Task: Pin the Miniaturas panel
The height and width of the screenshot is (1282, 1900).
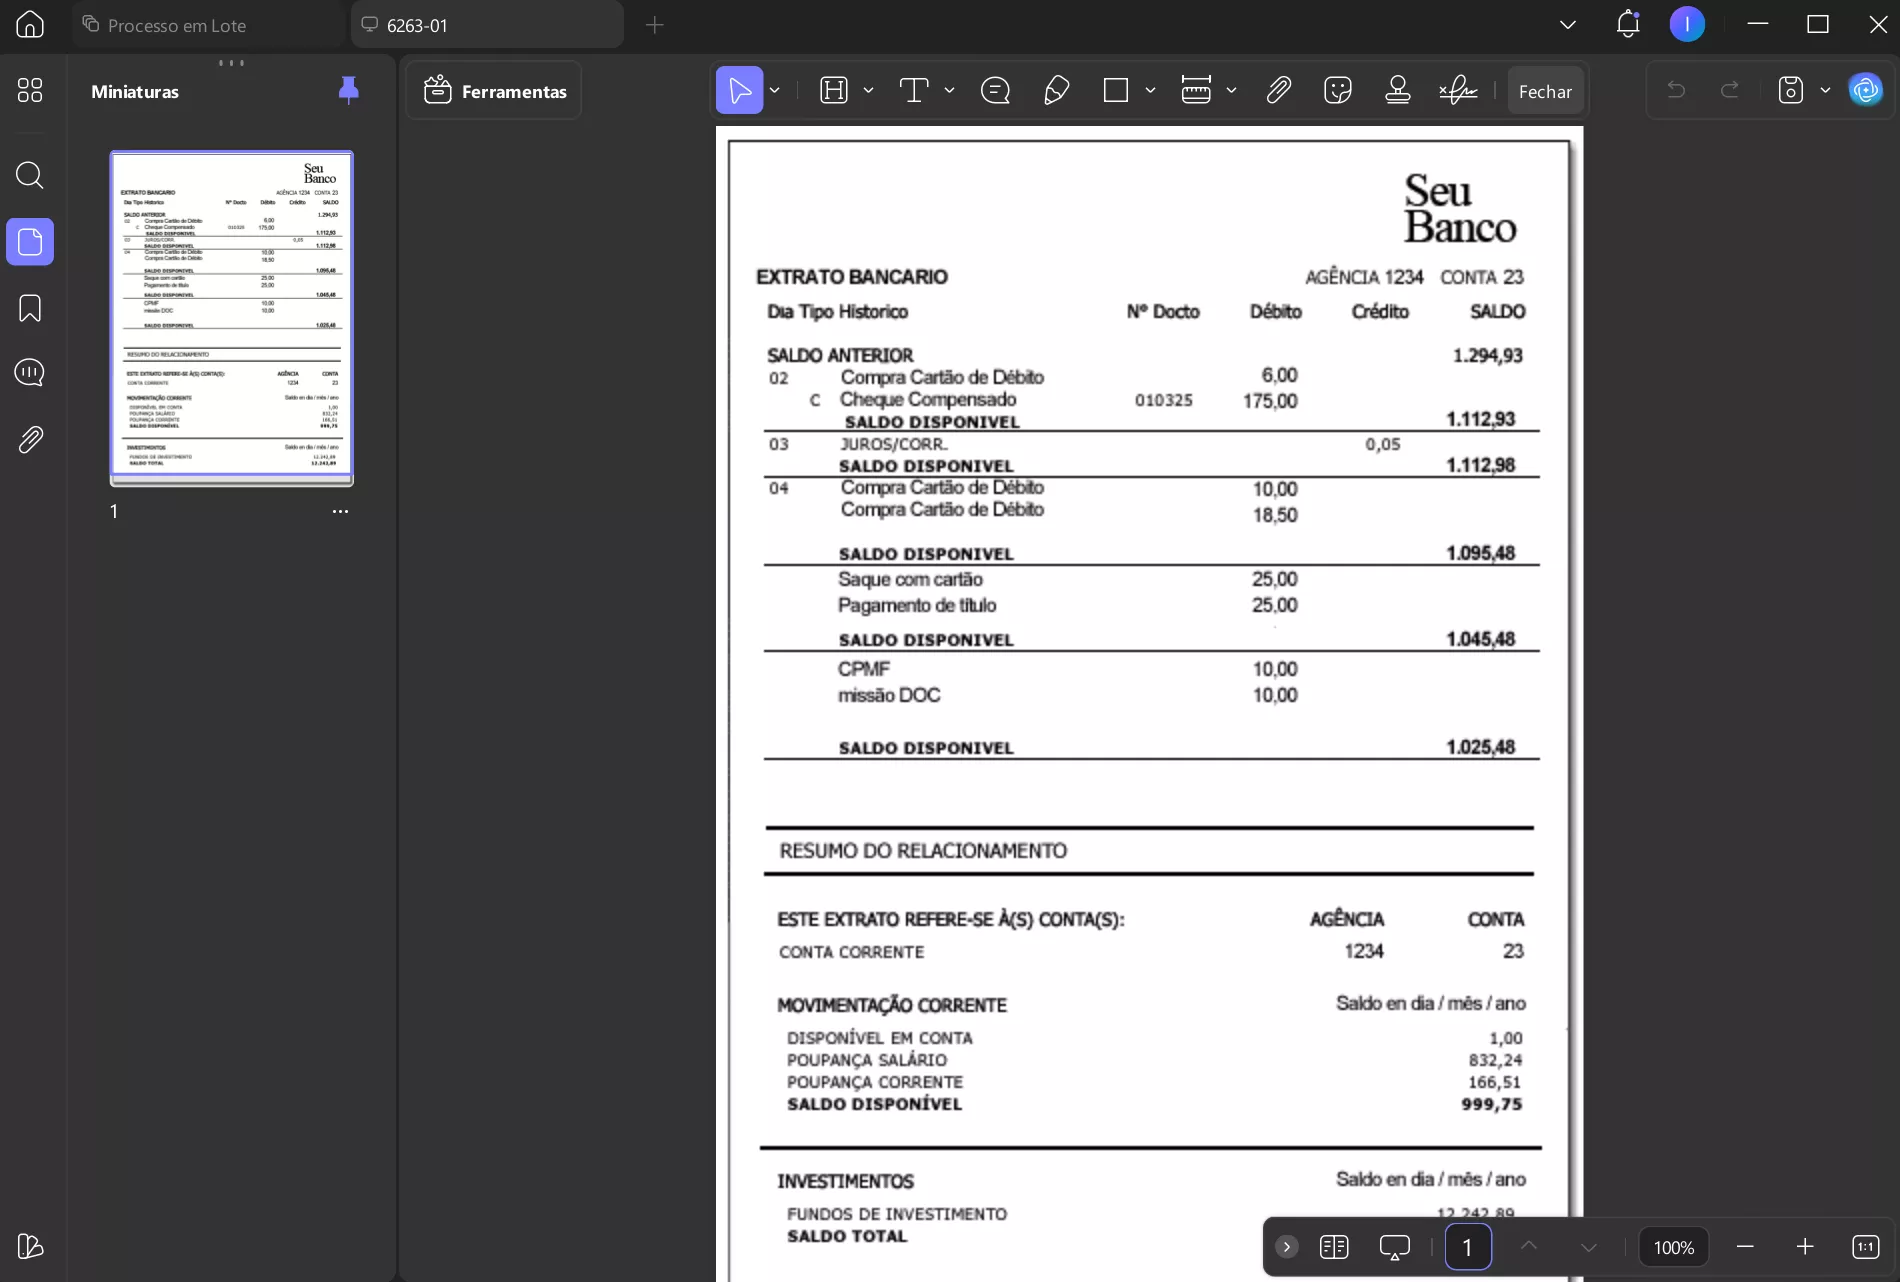Action: [348, 90]
